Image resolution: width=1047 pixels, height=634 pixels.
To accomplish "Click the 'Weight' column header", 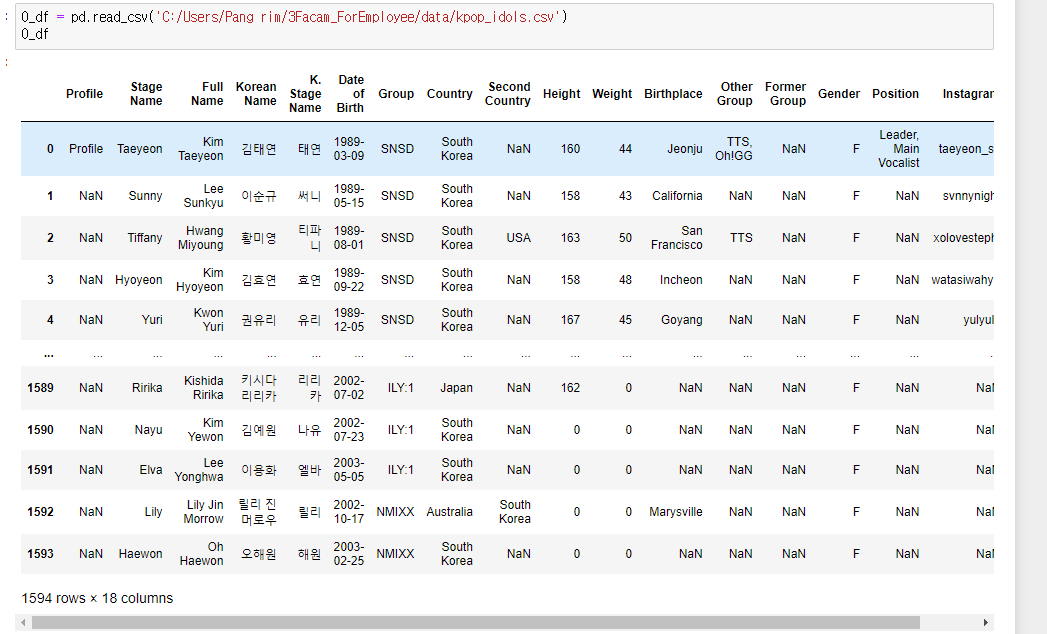I will click(612, 94).
